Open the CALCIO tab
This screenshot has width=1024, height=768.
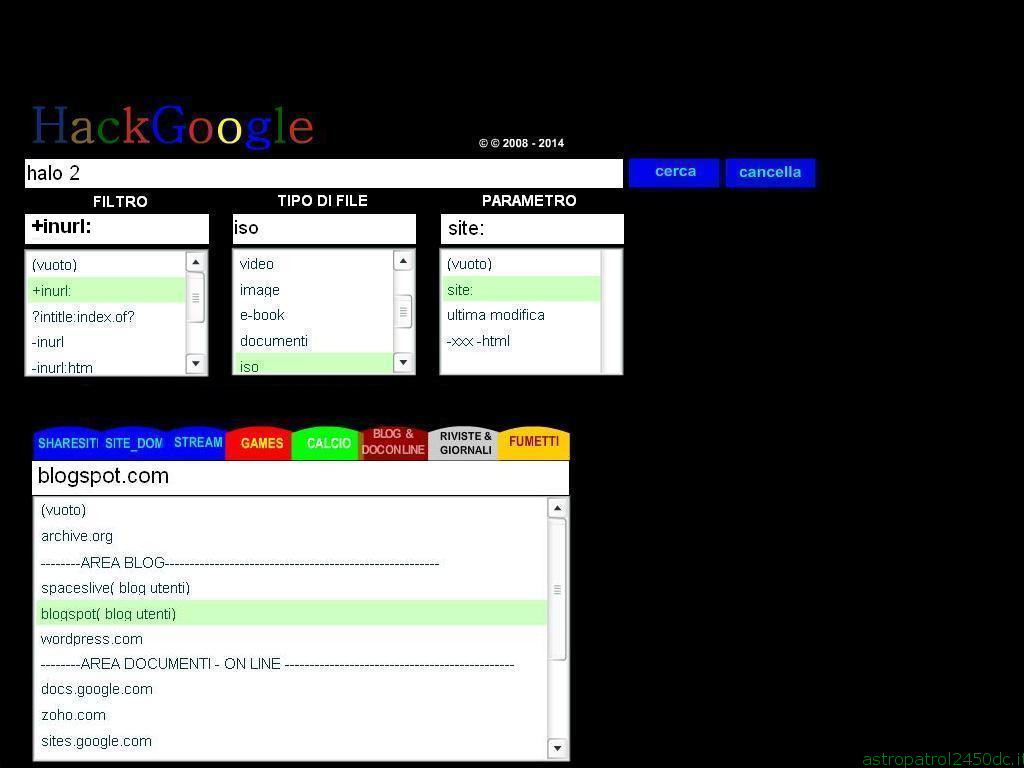(x=327, y=443)
